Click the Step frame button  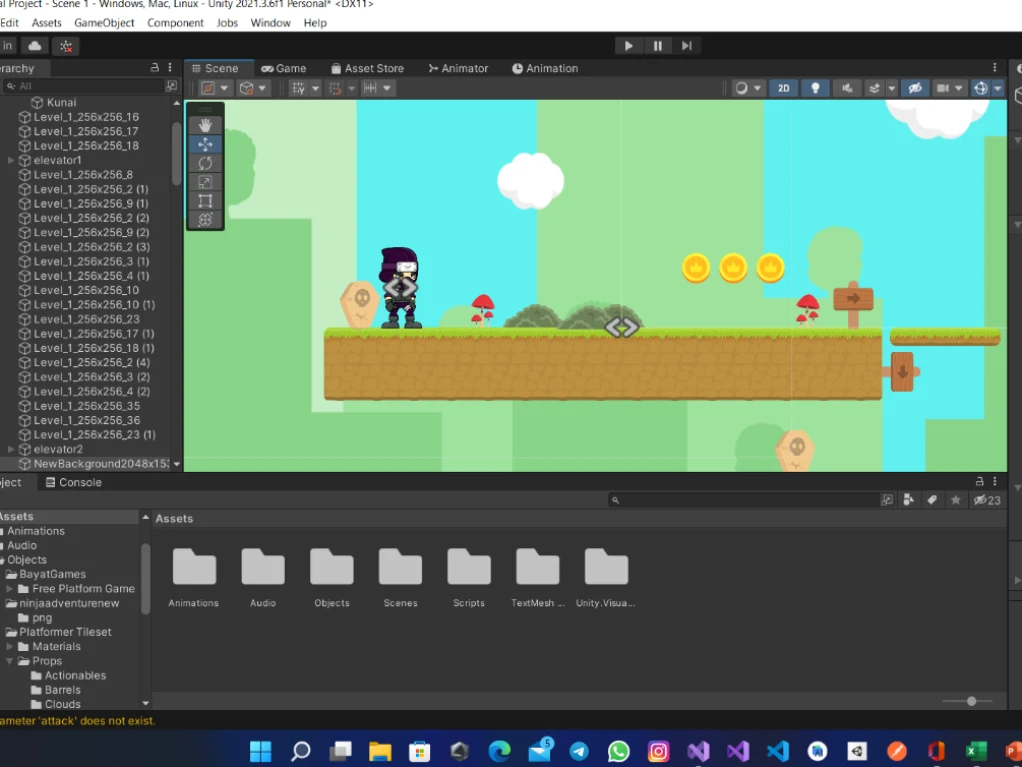point(686,45)
